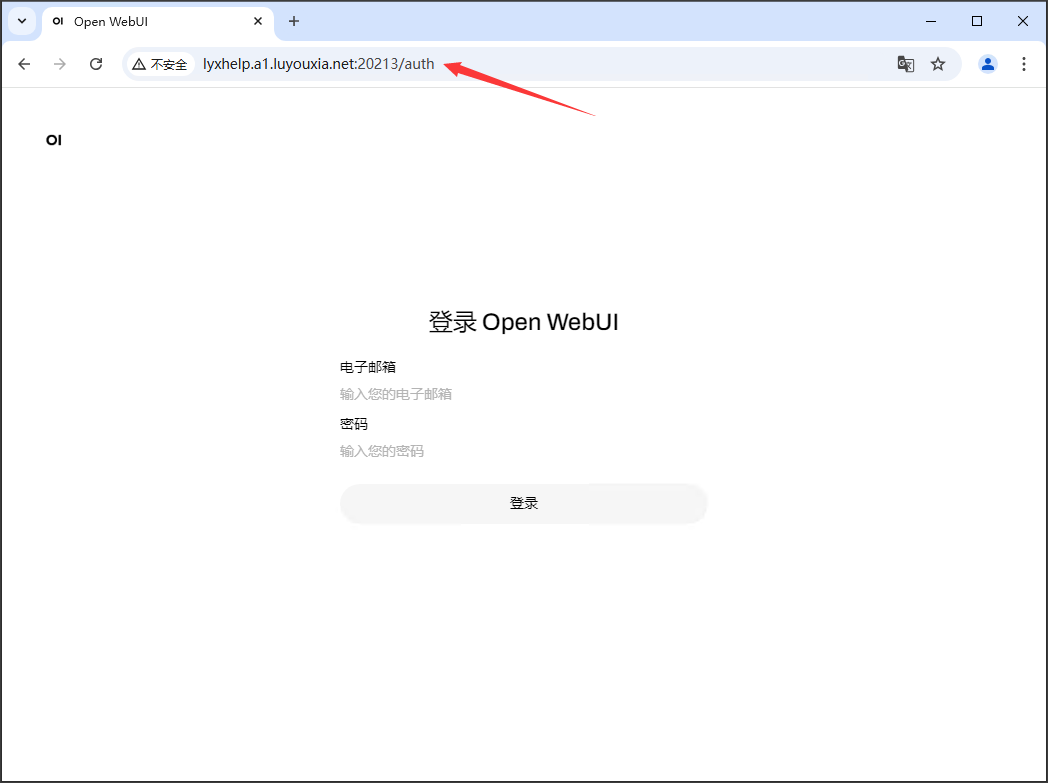The width and height of the screenshot is (1048, 783).
Task: Bookmark this page with the star
Action: pyautogui.click(x=938, y=64)
